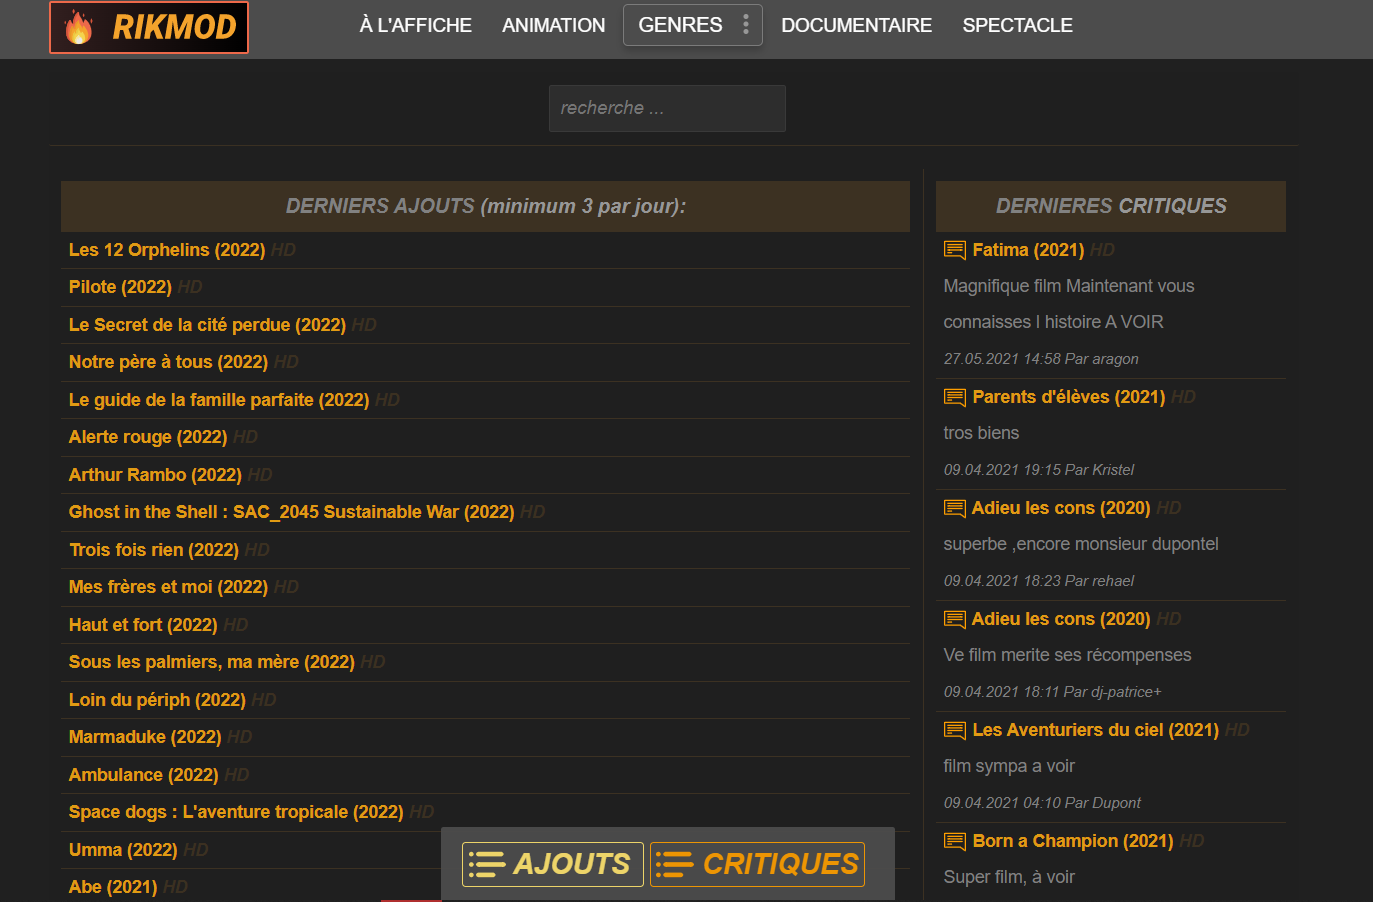Open Les Aventuriers du ciel (2021)
Image resolution: width=1373 pixels, height=902 pixels.
[x=1096, y=730]
